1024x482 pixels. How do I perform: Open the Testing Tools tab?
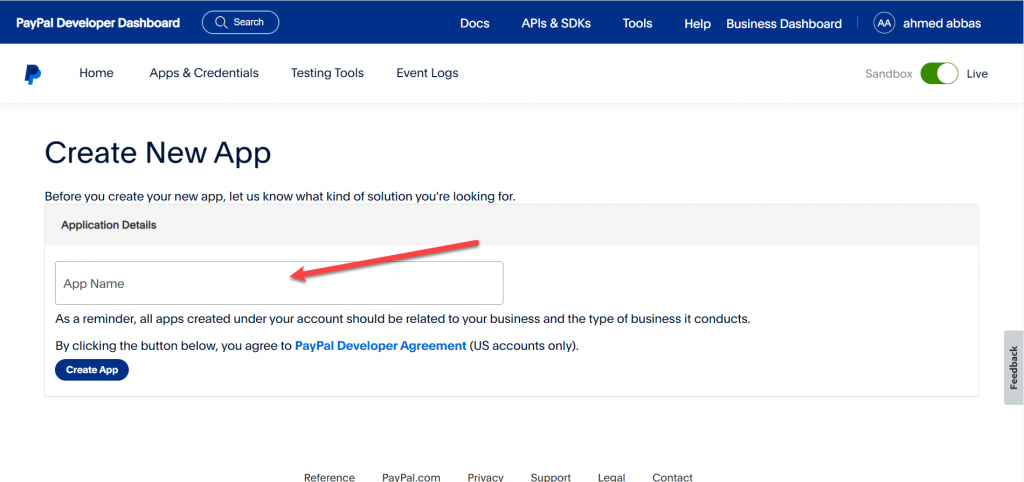pos(327,73)
